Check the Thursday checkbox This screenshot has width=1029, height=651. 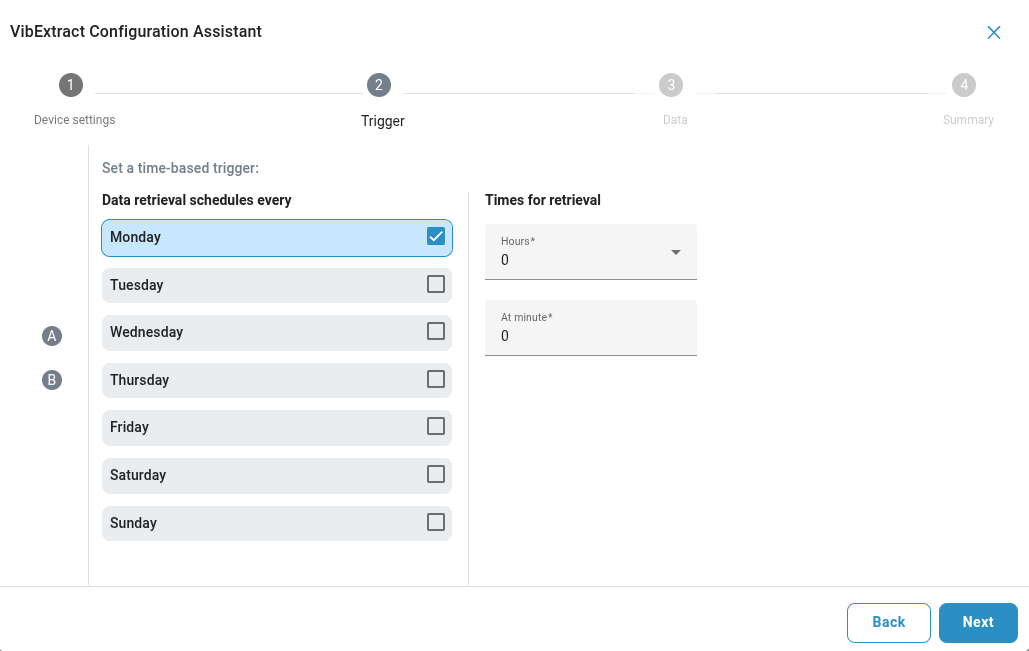[436, 379]
